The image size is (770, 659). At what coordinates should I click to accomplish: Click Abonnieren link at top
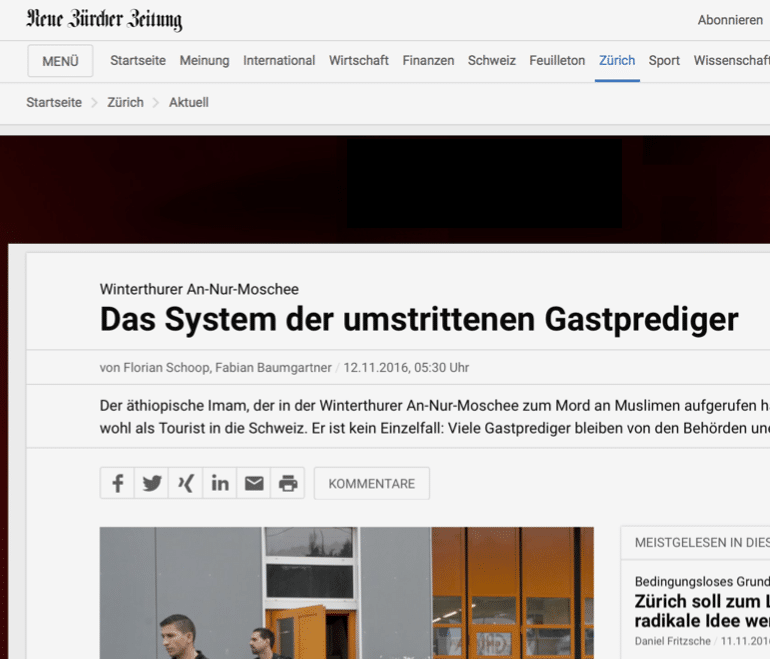pos(730,20)
